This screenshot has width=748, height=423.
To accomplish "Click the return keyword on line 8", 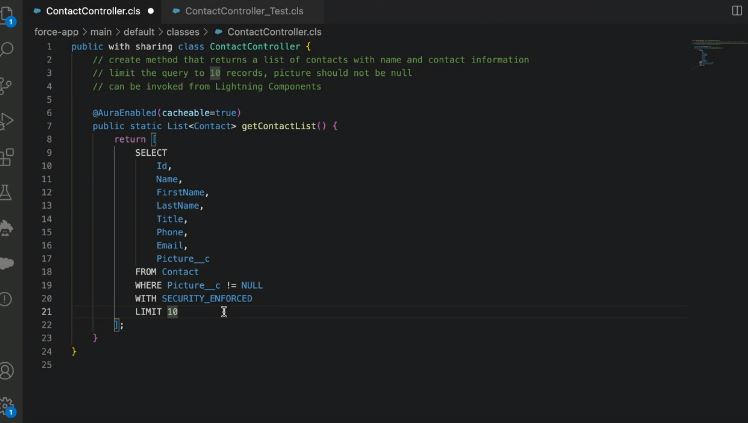I will click(130, 139).
